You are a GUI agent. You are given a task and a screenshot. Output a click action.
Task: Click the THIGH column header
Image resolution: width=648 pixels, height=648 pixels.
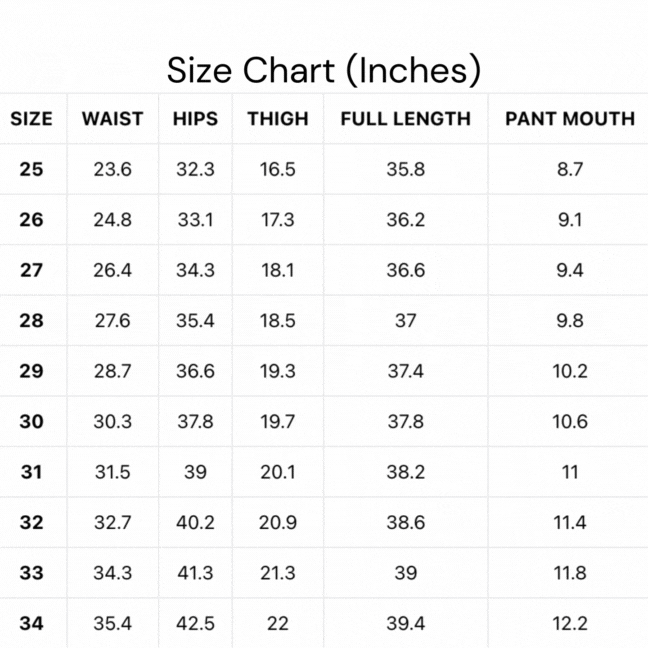coord(278,119)
